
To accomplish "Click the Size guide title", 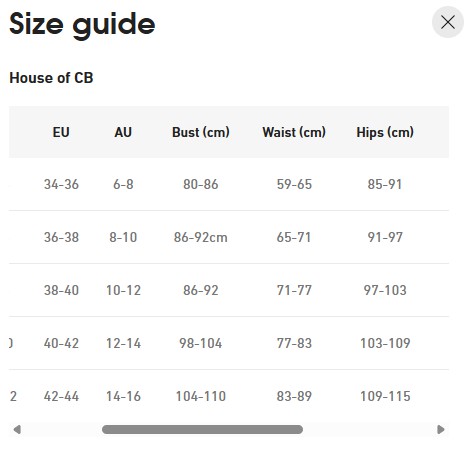I will point(82,24).
